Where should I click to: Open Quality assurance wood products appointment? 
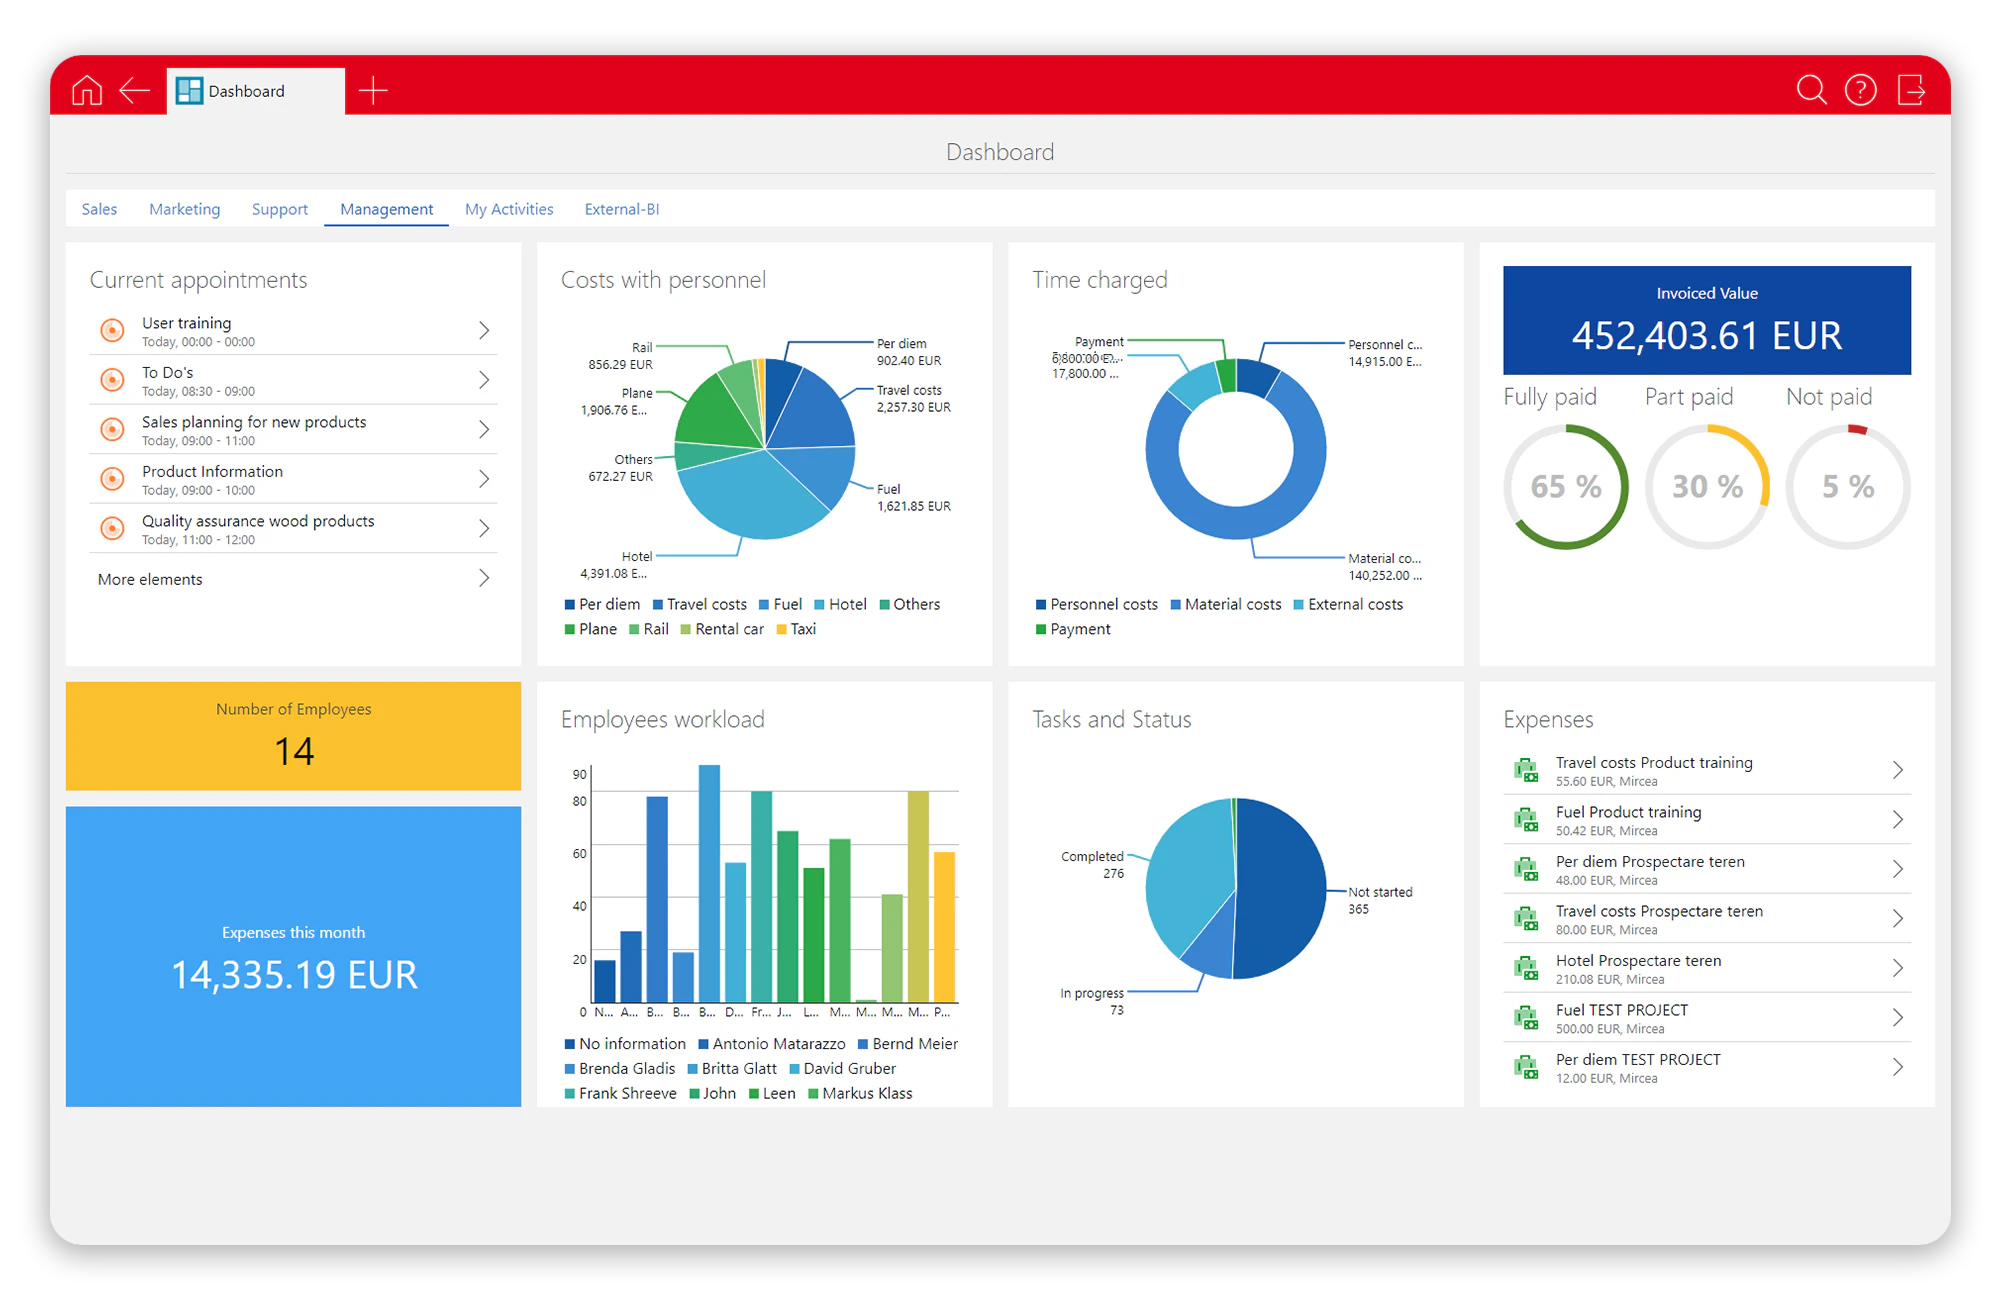[x=258, y=522]
